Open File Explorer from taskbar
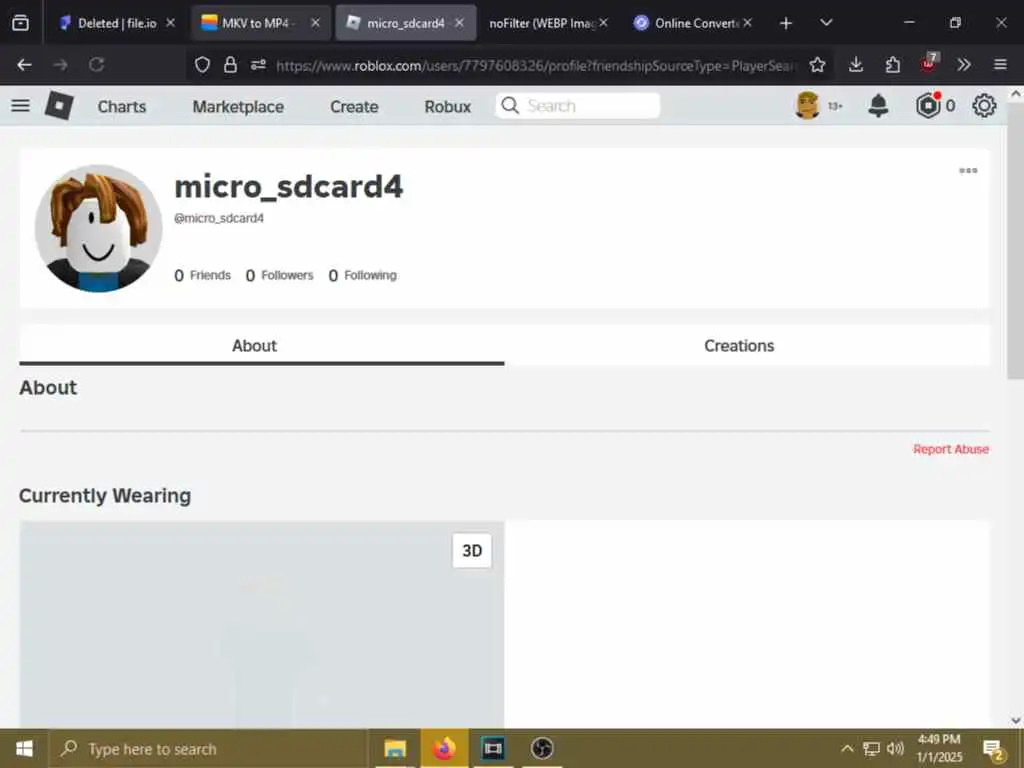This screenshot has width=1024, height=768. click(x=395, y=748)
